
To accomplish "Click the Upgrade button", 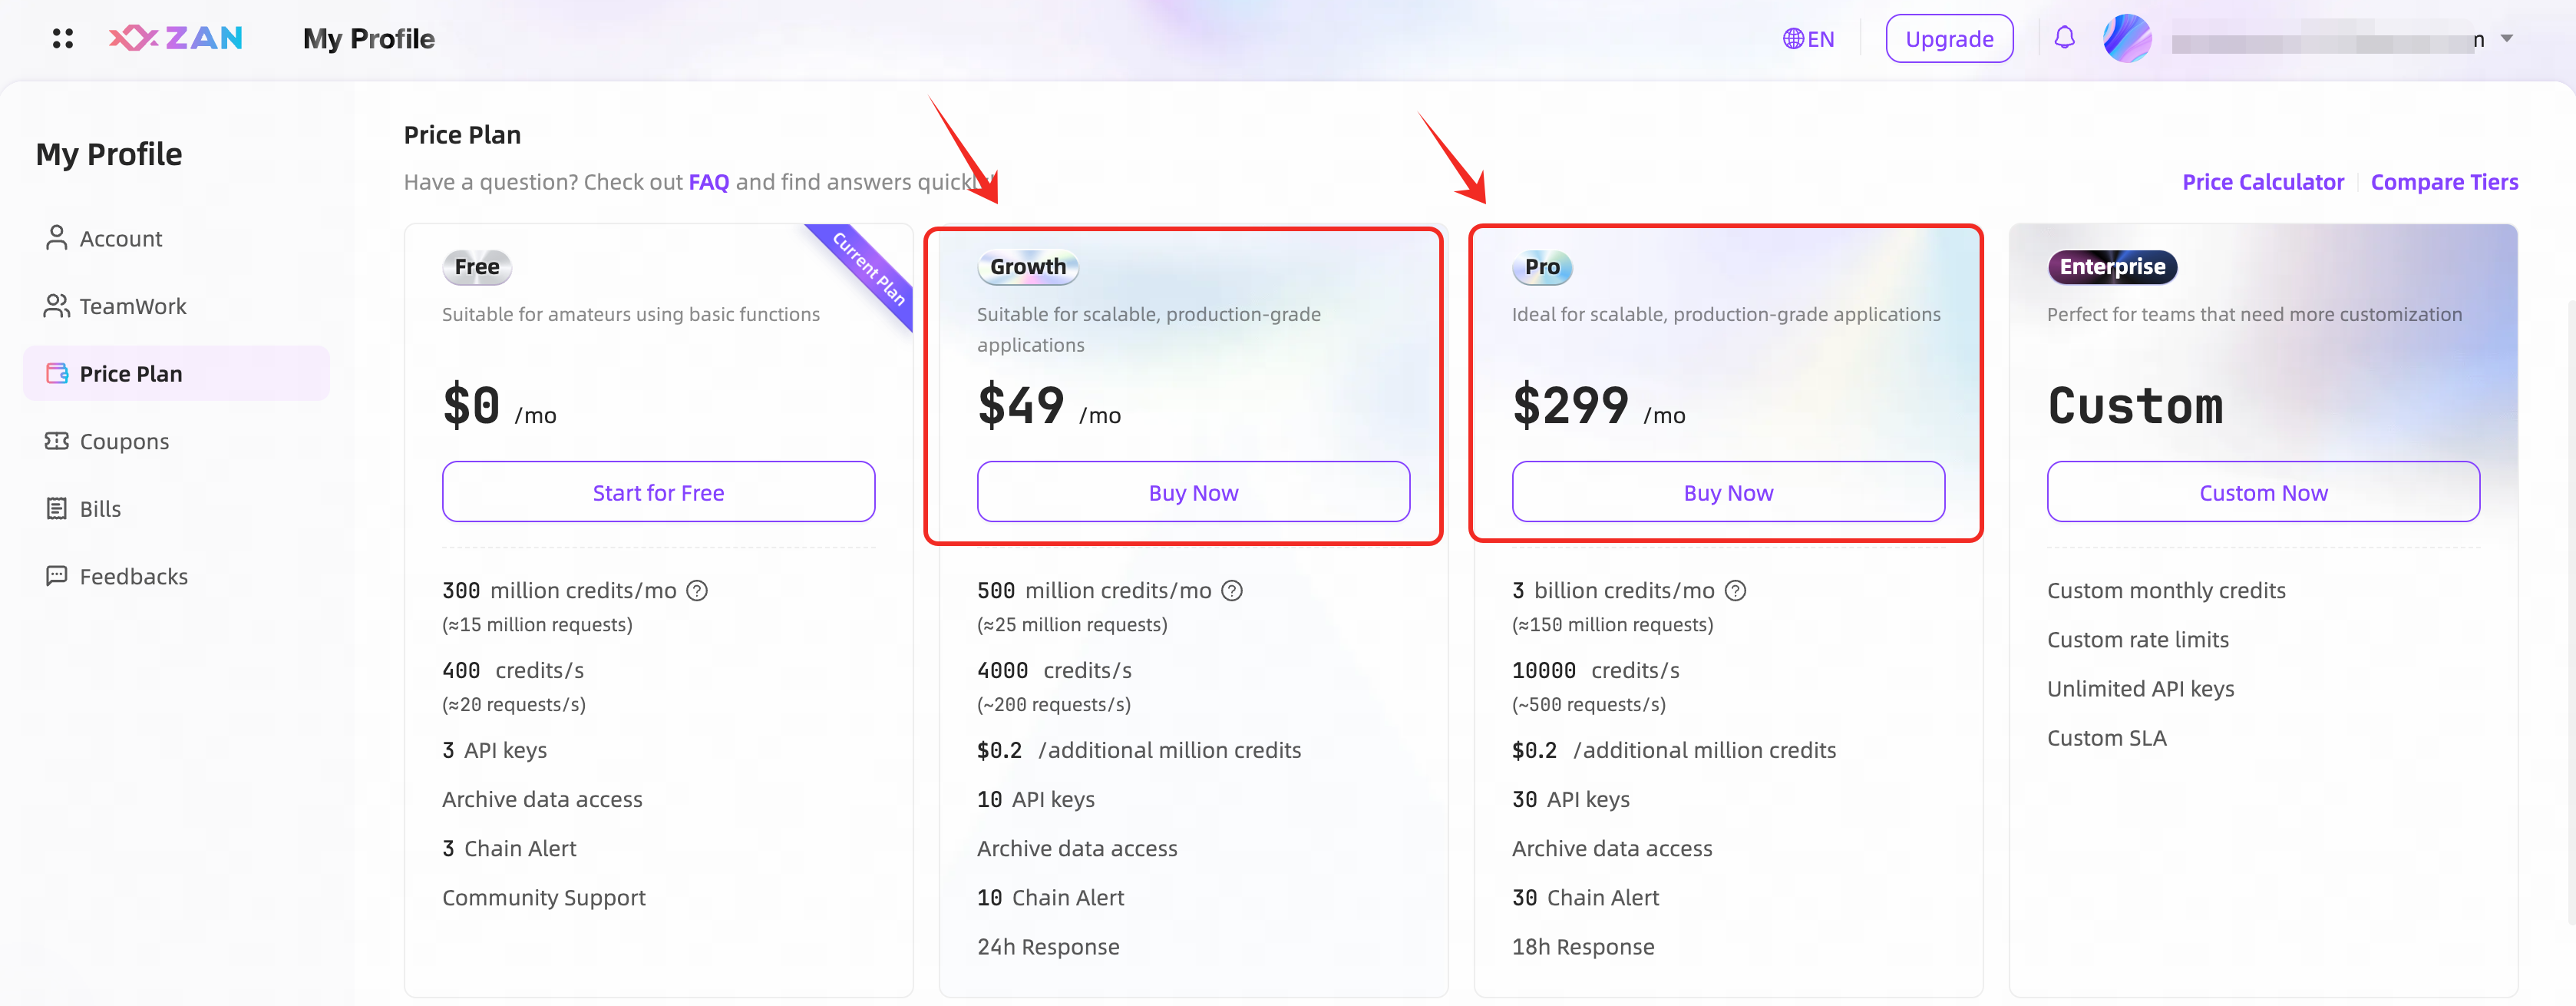I will (1948, 39).
